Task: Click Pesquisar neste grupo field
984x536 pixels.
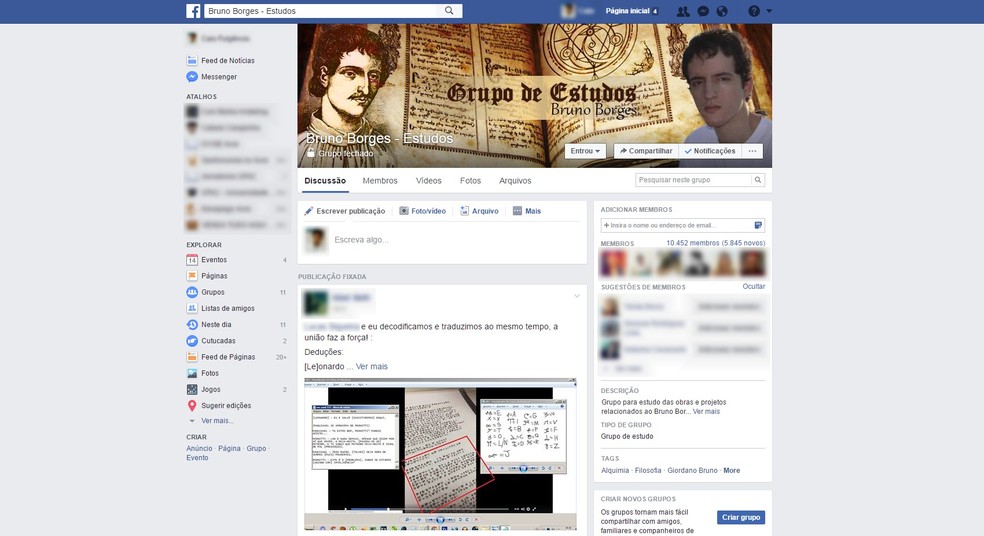Action: click(x=693, y=180)
